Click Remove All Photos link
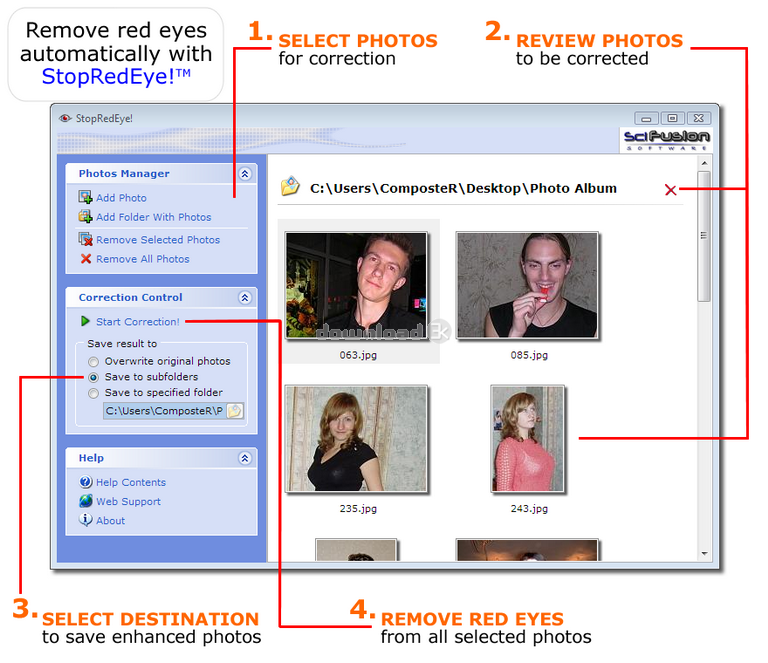 click(143, 259)
